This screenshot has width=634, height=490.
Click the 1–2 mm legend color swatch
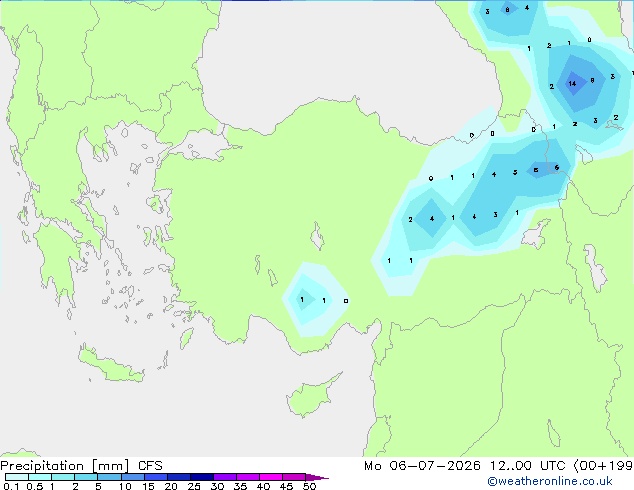point(63,477)
